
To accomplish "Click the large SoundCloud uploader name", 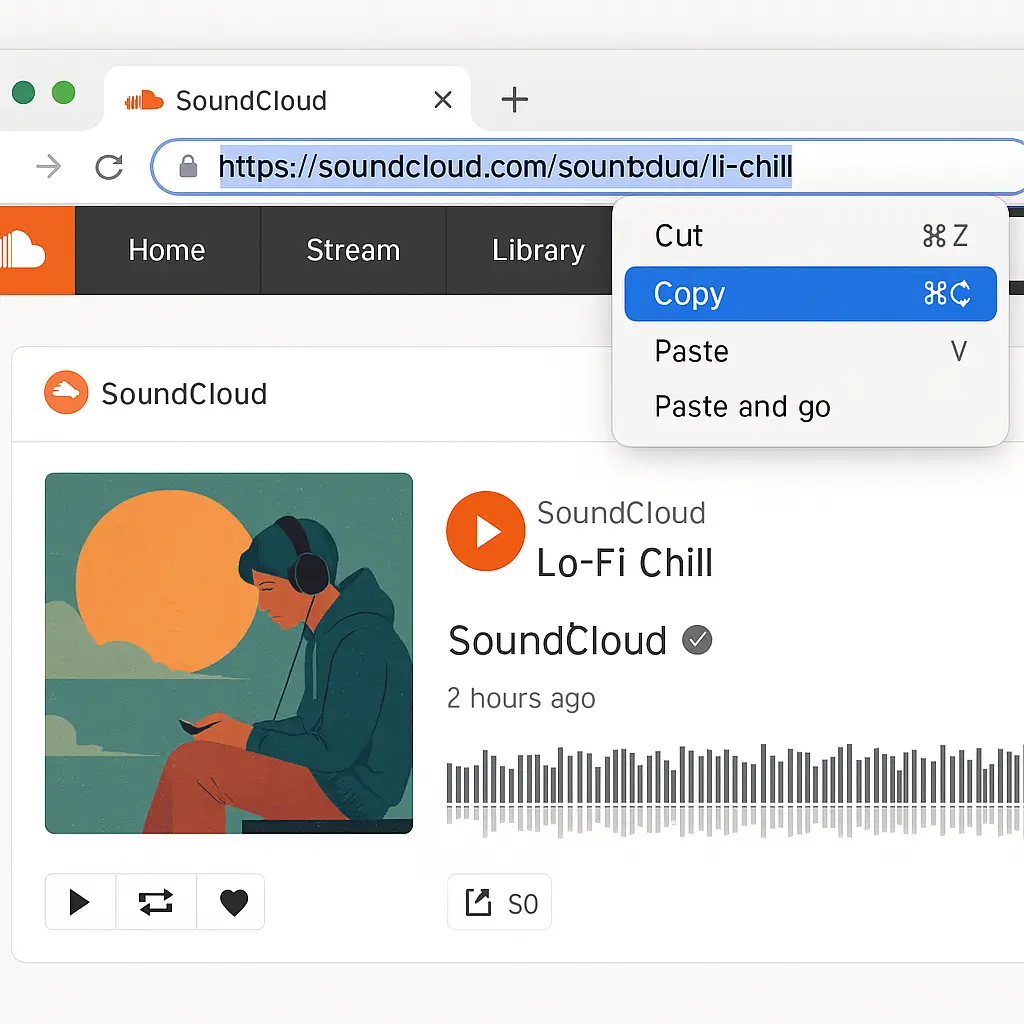I will 557,640.
